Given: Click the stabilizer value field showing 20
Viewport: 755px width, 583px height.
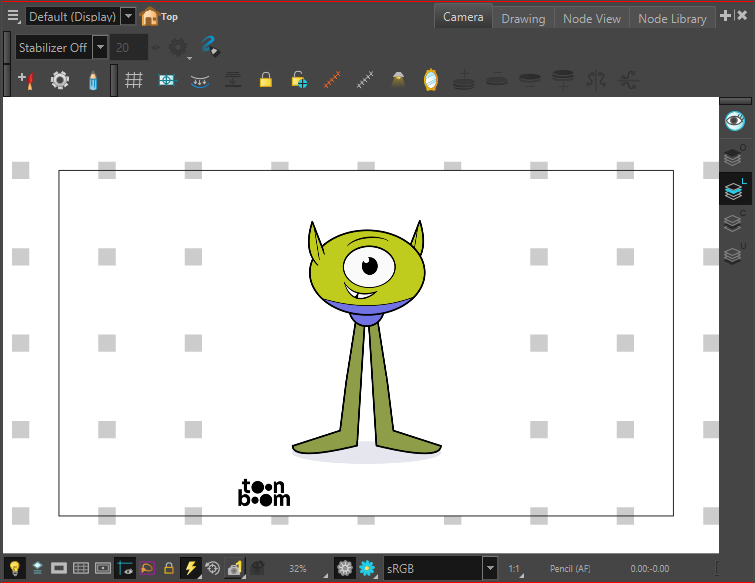Looking at the screenshot, I should click(x=129, y=48).
